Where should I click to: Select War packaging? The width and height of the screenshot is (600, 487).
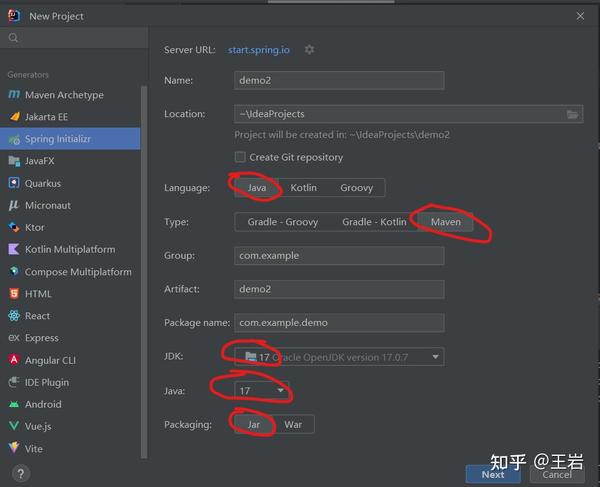click(293, 424)
